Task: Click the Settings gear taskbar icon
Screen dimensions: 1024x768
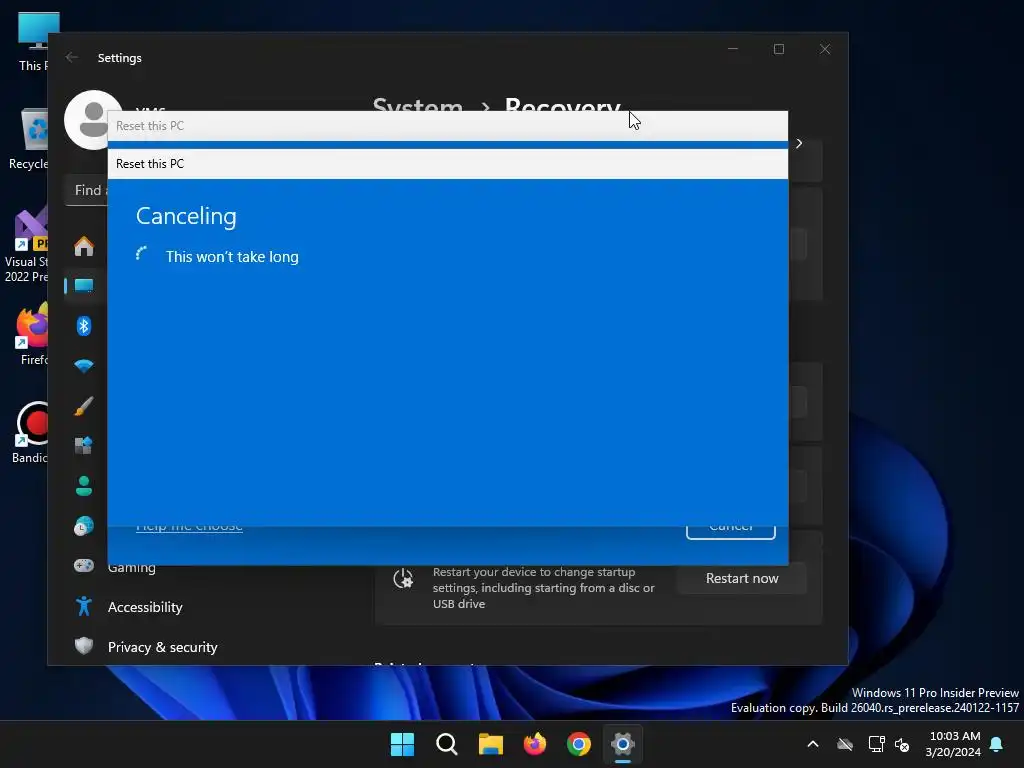Action: [x=623, y=744]
